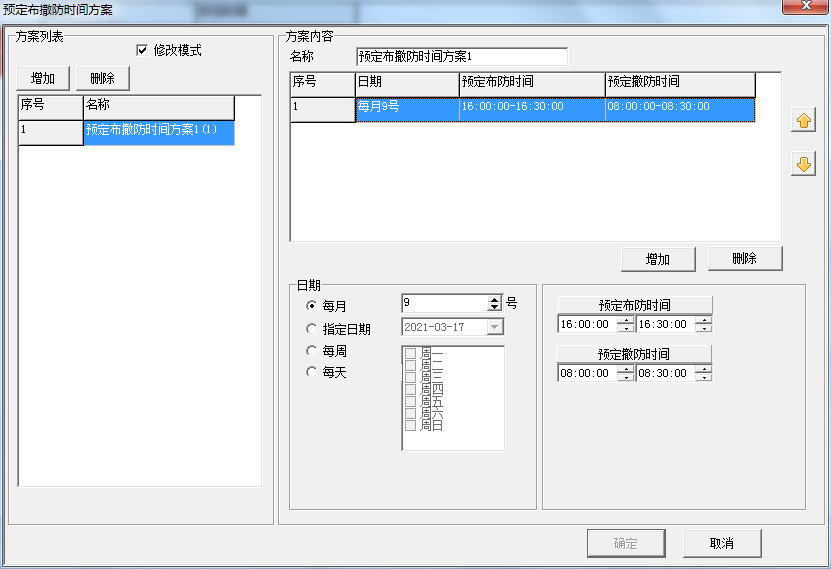This screenshot has height=569, width=831.
Task: Increase the monthly day number spinner
Action: [x=494, y=299]
